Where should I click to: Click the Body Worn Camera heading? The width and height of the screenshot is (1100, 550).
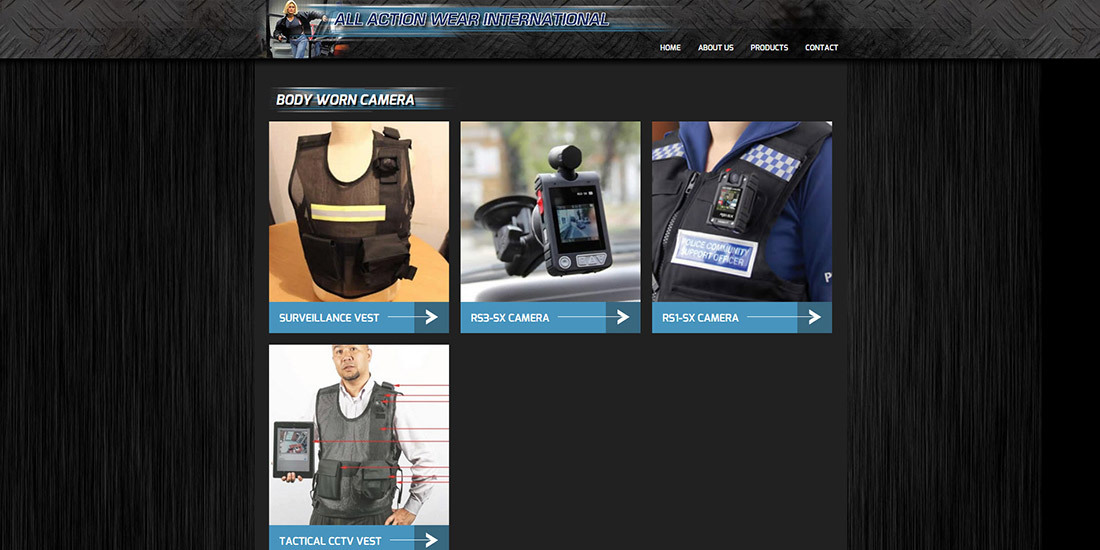click(345, 100)
